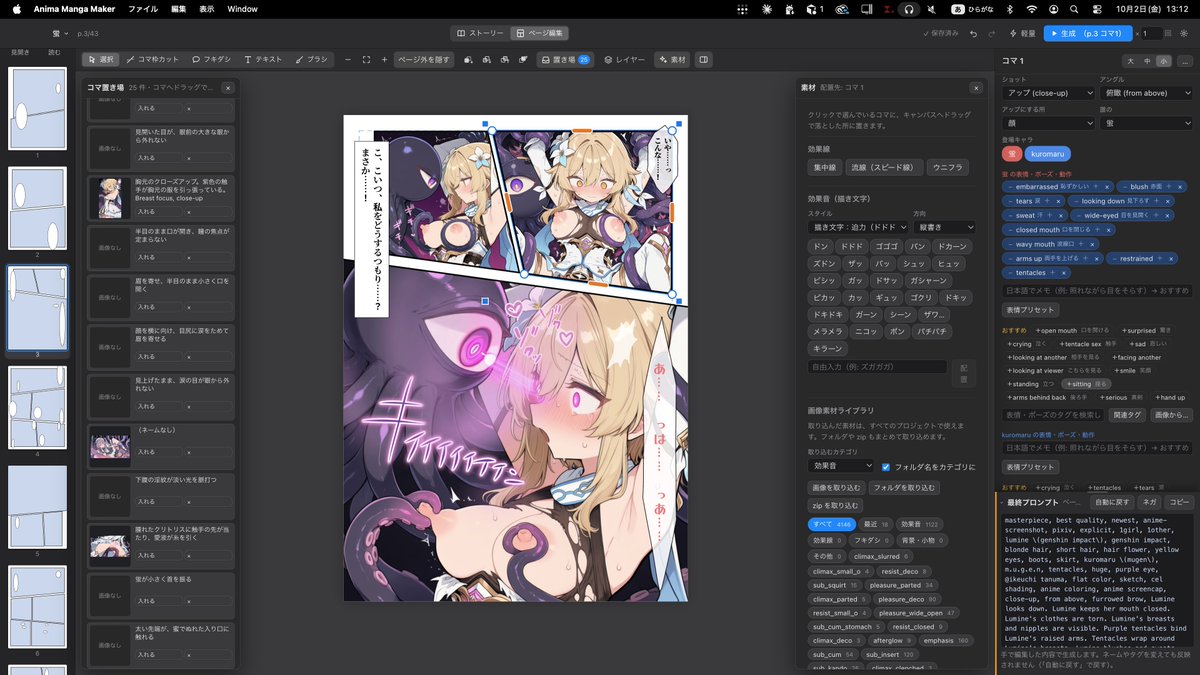Open the レイヤー layers panel
Viewport: 1200px width, 675px height.
[x=625, y=59]
